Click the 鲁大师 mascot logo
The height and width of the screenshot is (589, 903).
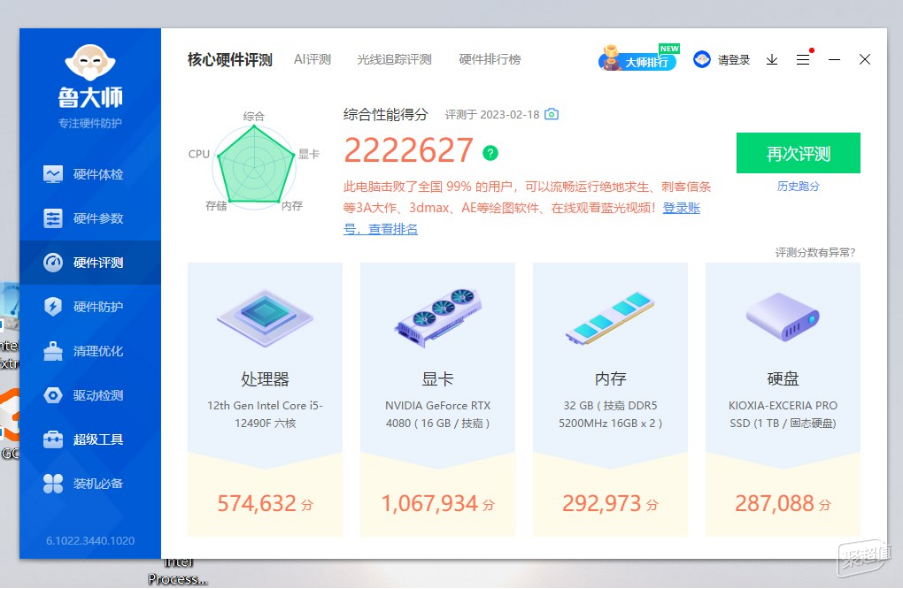coord(90,63)
